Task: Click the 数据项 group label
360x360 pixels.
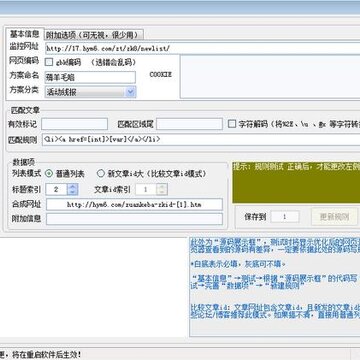Action: click(x=24, y=162)
